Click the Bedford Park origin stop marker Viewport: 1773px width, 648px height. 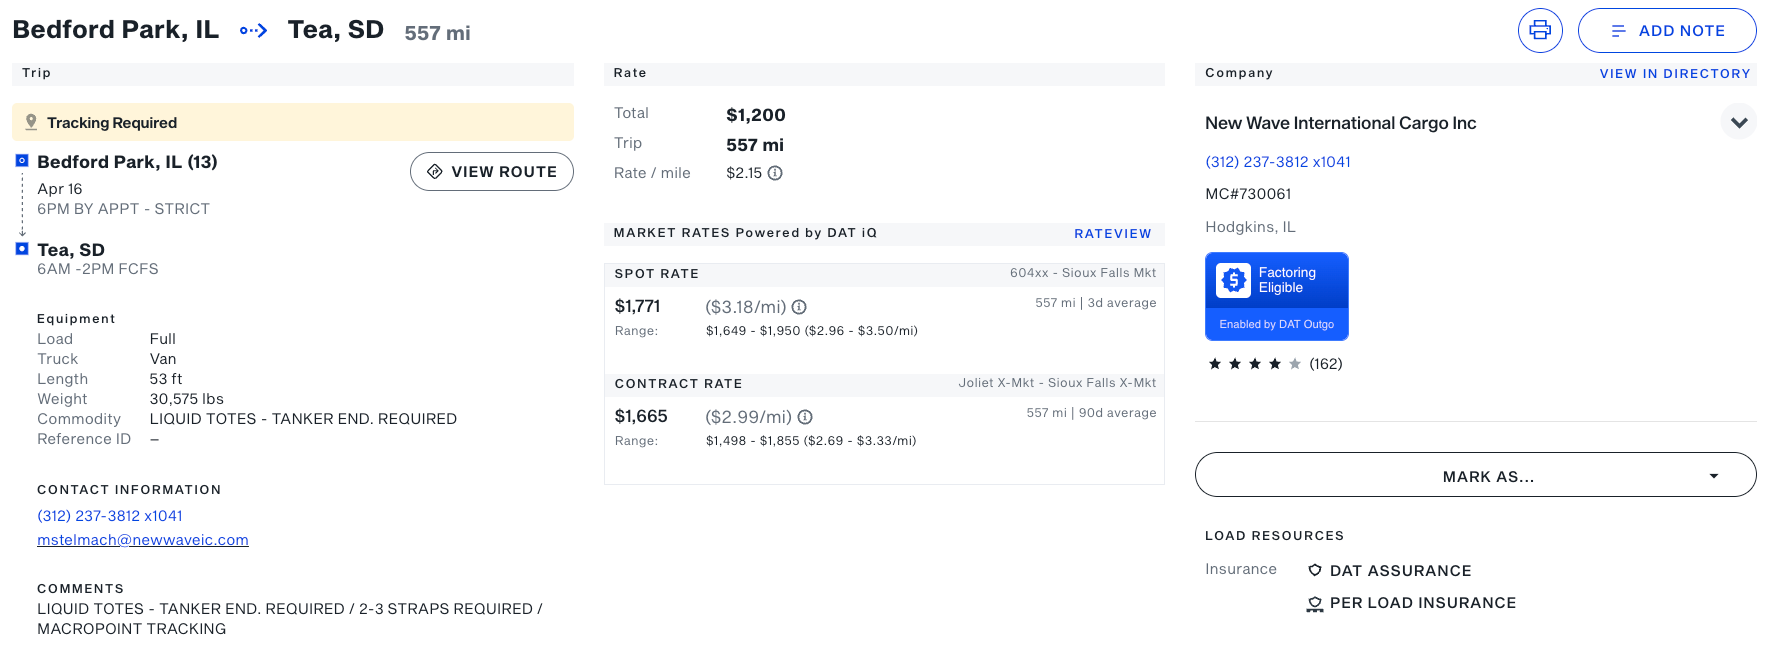click(22, 160)
